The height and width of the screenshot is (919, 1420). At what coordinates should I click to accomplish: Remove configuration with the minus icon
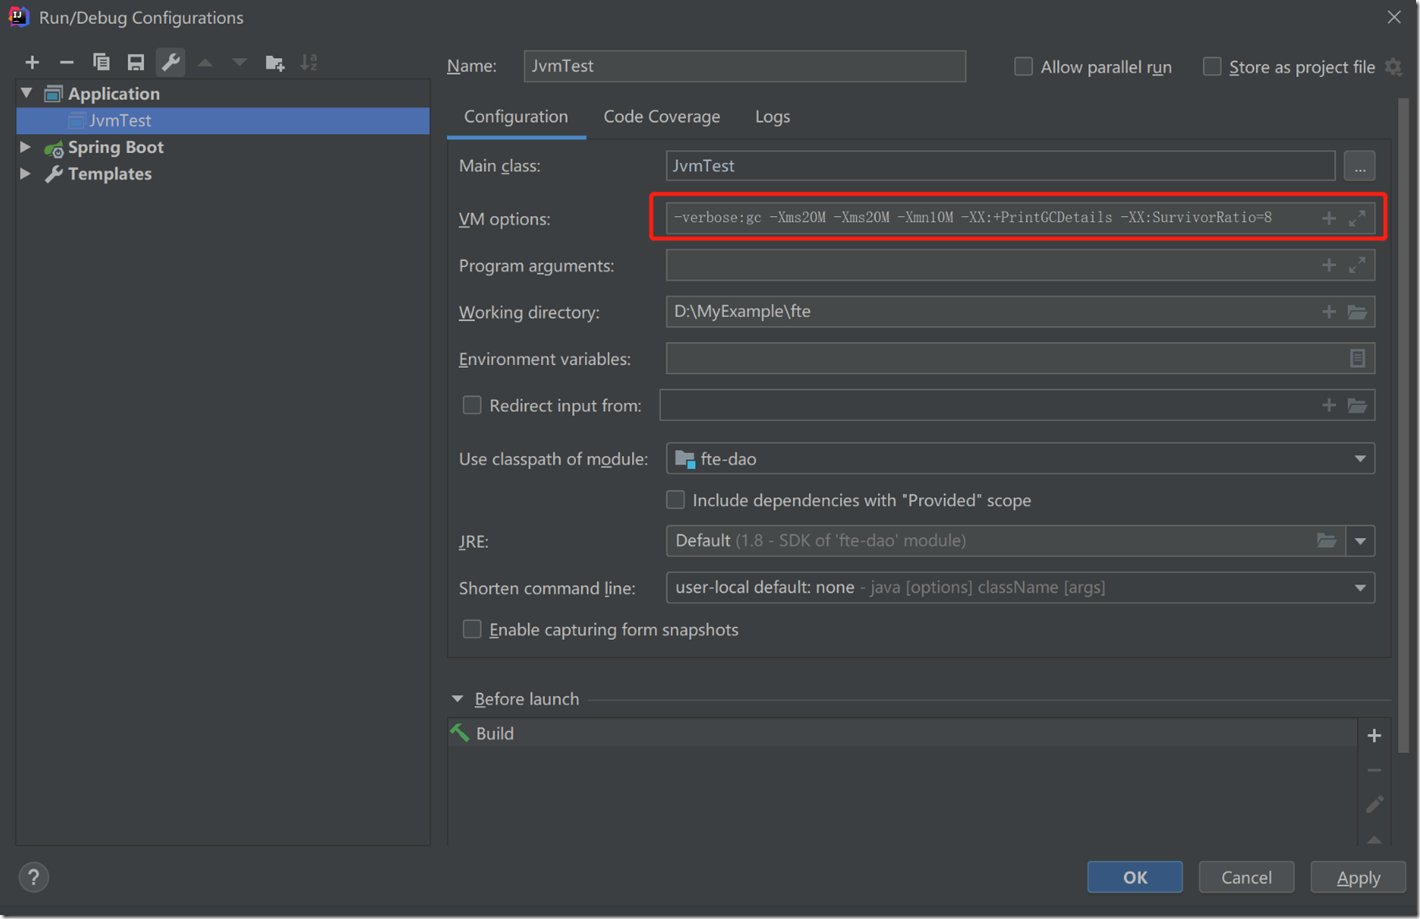[x=66, y=62]
